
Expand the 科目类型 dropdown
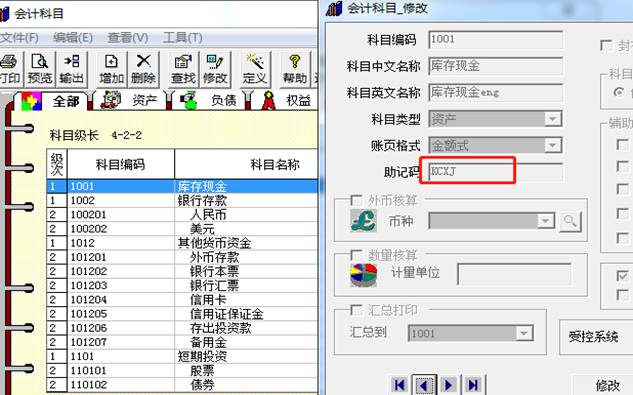(x=552, y=119)
